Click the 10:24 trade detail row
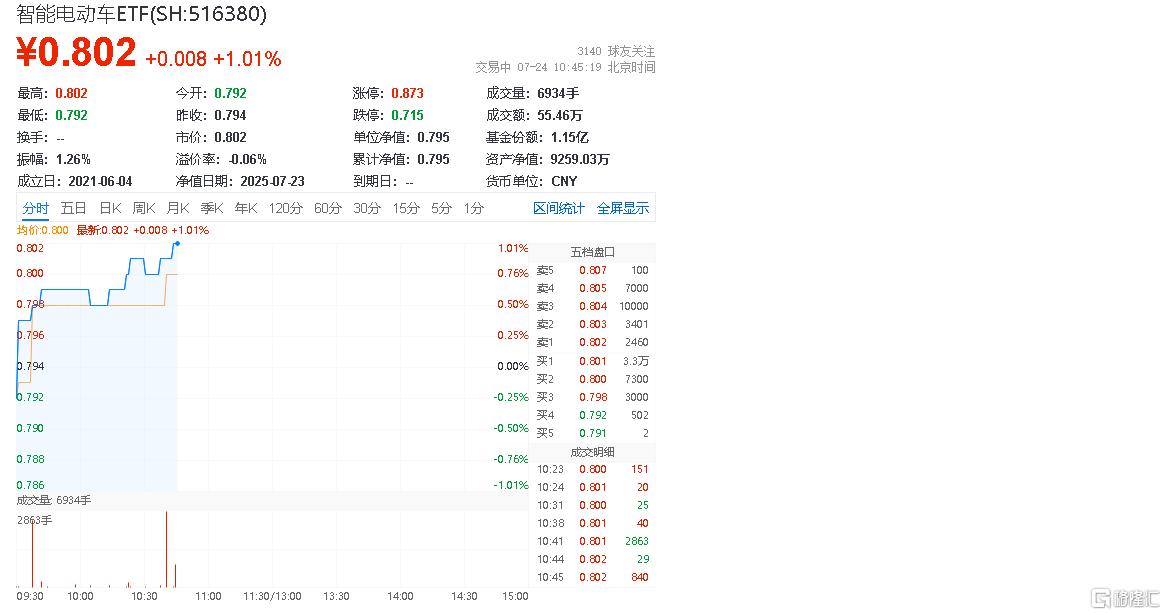Viewport: 1166px width, 615px height. click(593, 487)
